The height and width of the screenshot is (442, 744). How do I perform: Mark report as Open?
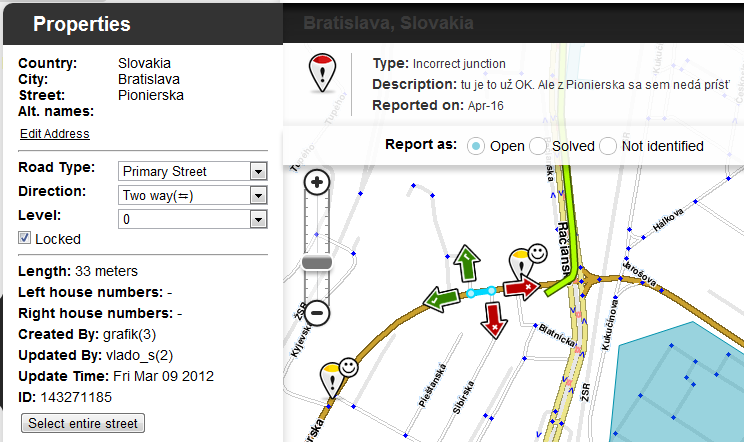(475, 146)
